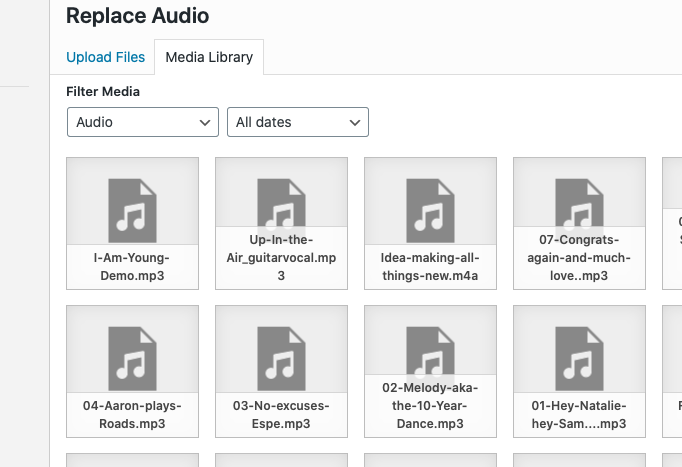Screen dimensions: 682x467
Task: Switch to the Media Library tab
Action: coord(209,57)
